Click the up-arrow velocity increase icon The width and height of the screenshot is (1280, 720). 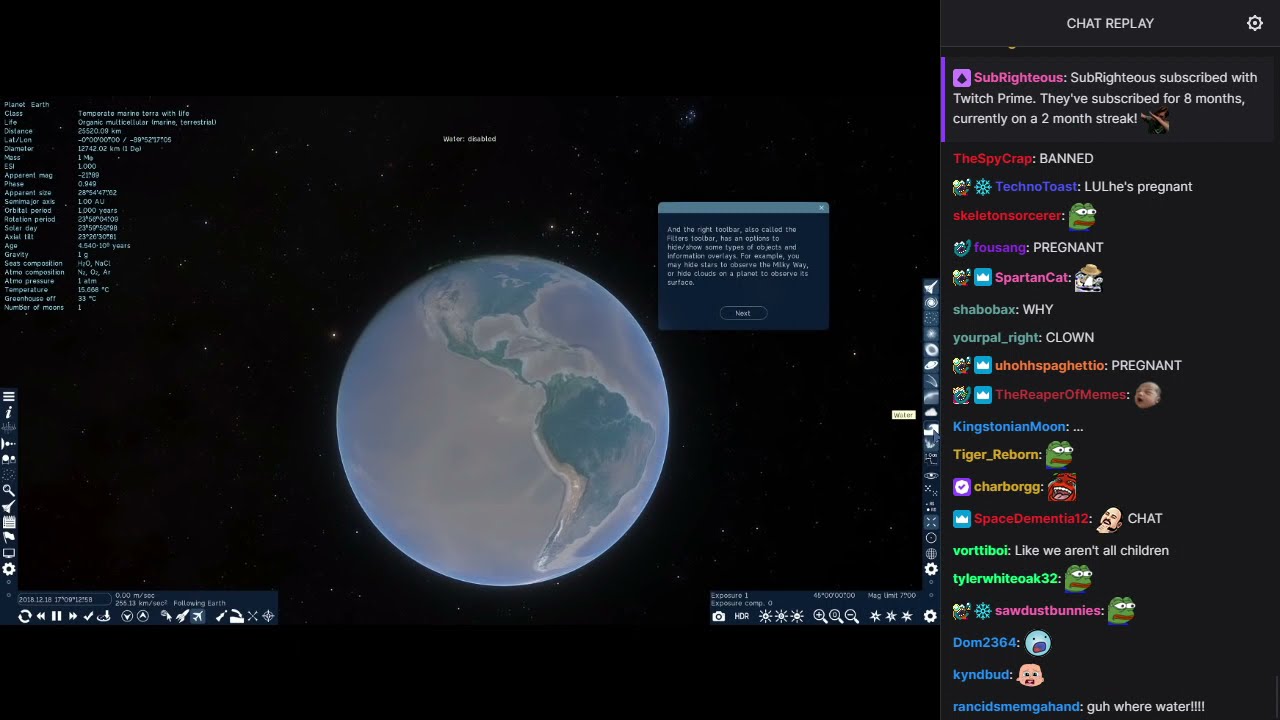pos(142,616)
